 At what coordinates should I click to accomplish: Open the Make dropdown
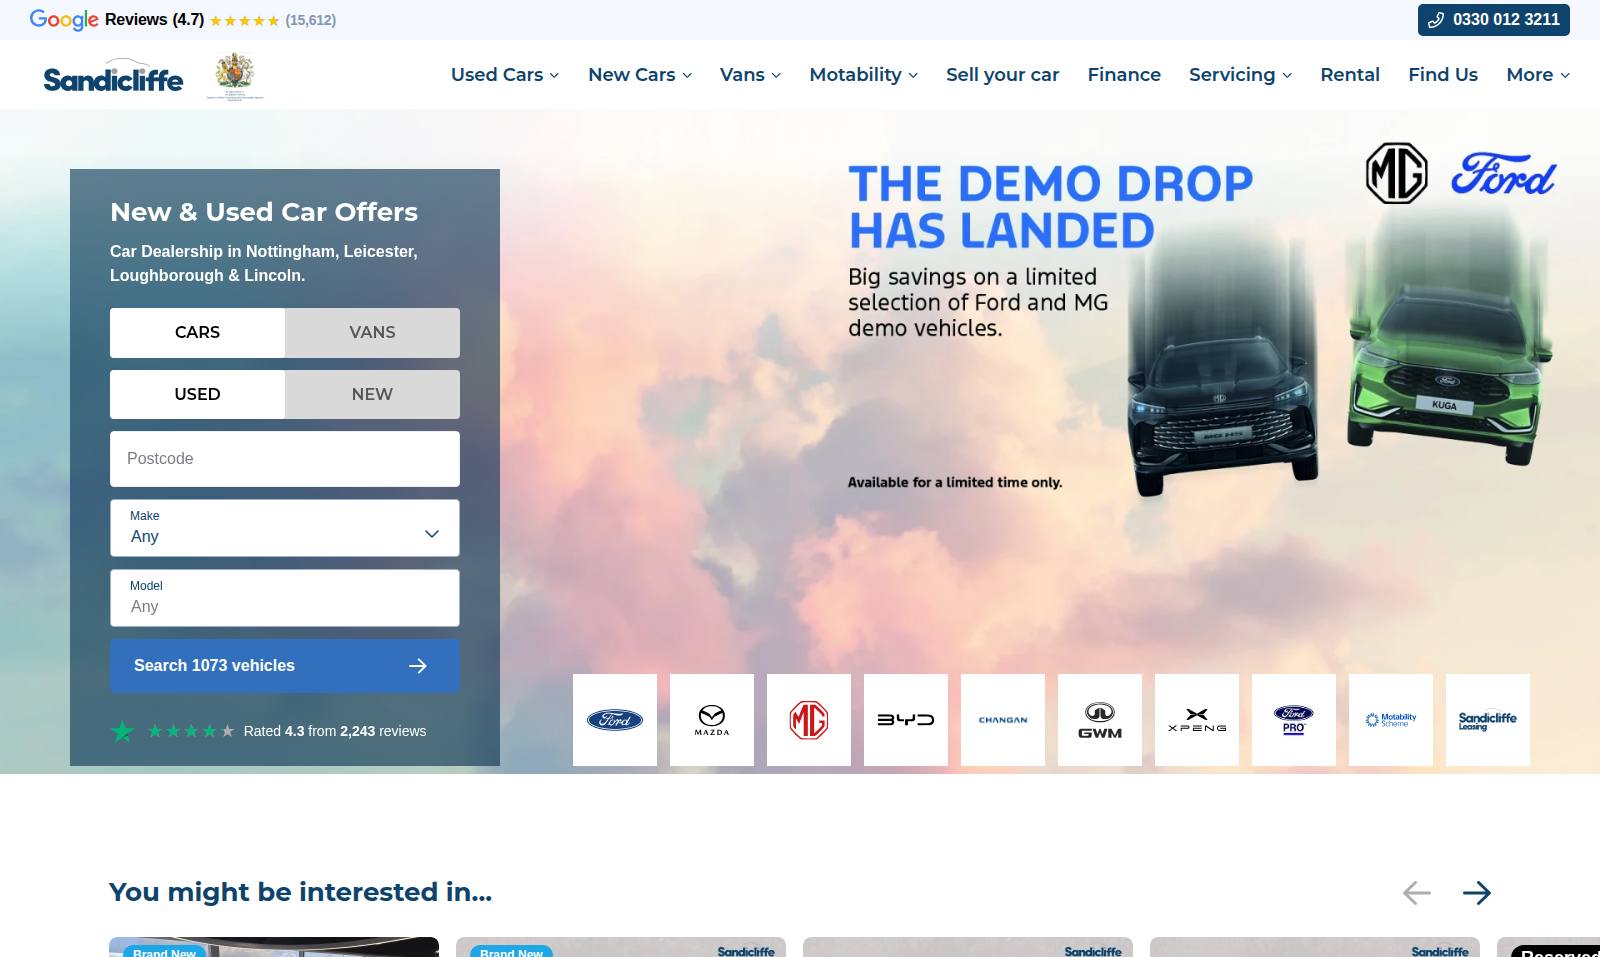285,528
